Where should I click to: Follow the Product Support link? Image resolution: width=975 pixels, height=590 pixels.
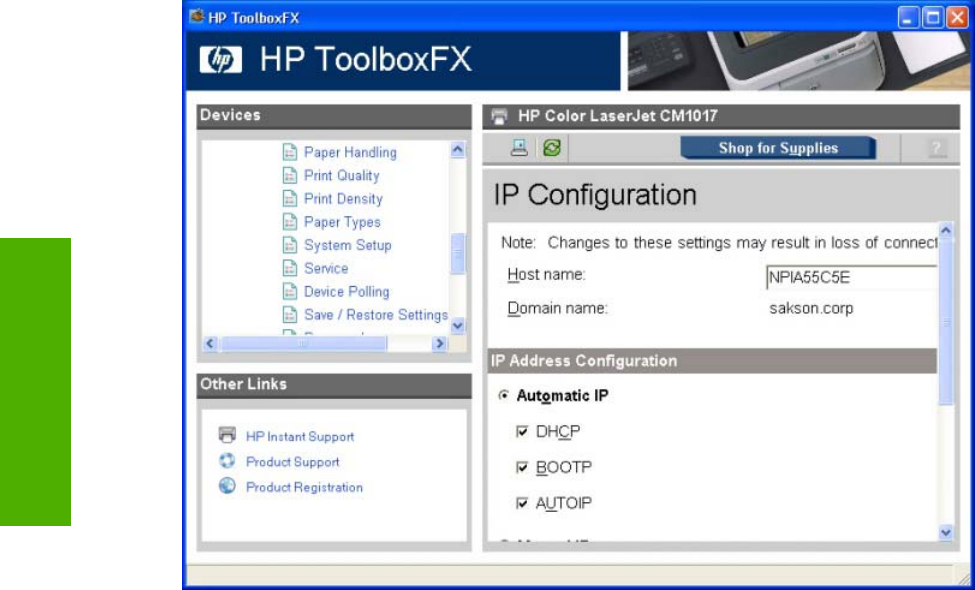point(292,462)
